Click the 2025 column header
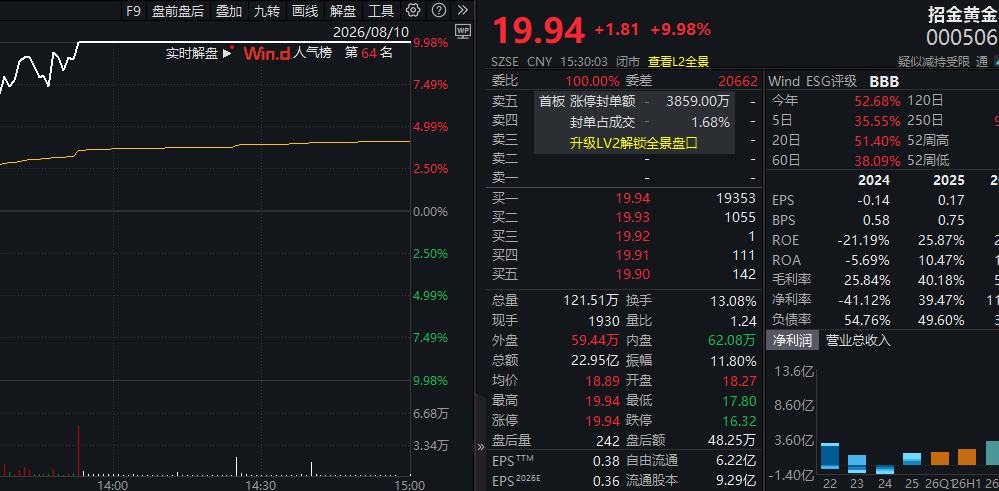Viewport: 999px width, 491px height. point(948,180)
